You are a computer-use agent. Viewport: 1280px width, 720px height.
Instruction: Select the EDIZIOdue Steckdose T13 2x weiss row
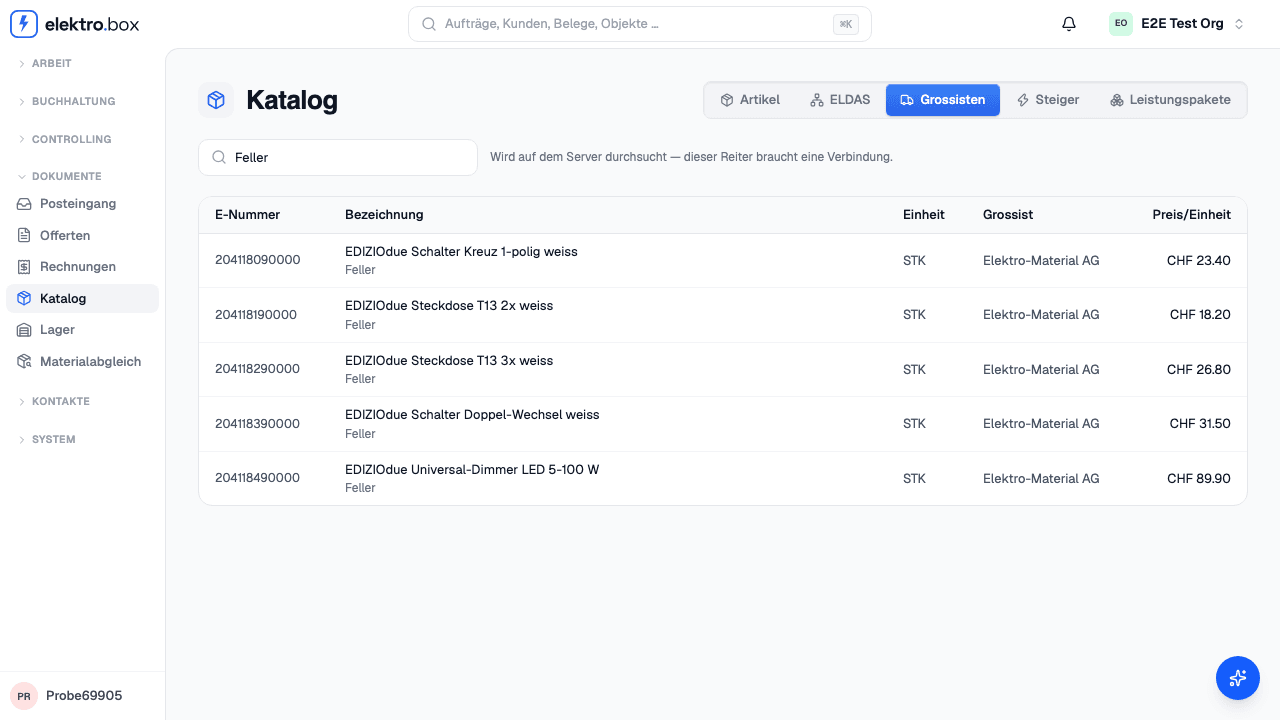723,315
